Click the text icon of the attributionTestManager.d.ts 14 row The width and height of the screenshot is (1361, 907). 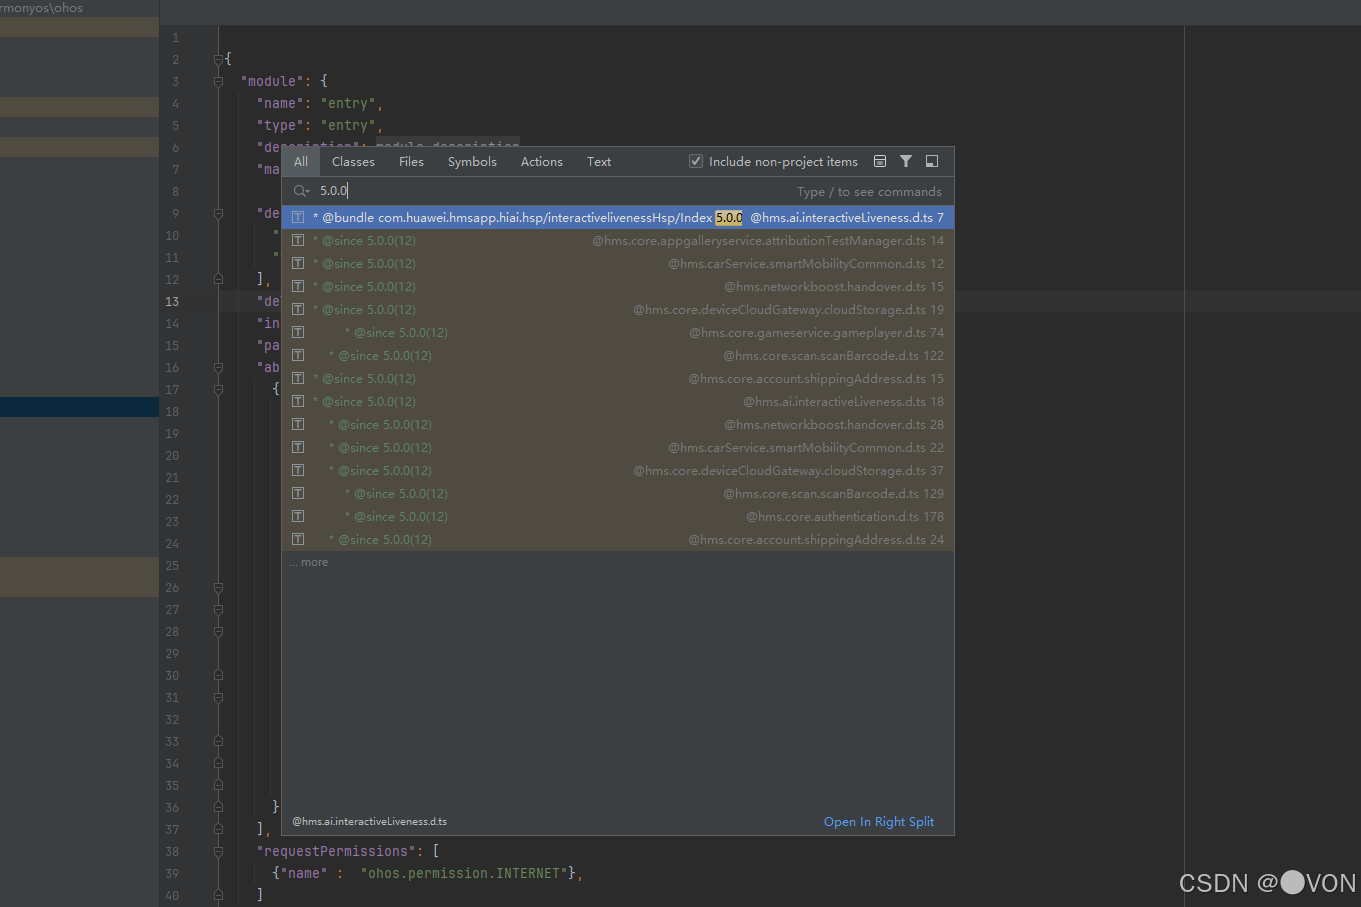click(x=298, y=241)
